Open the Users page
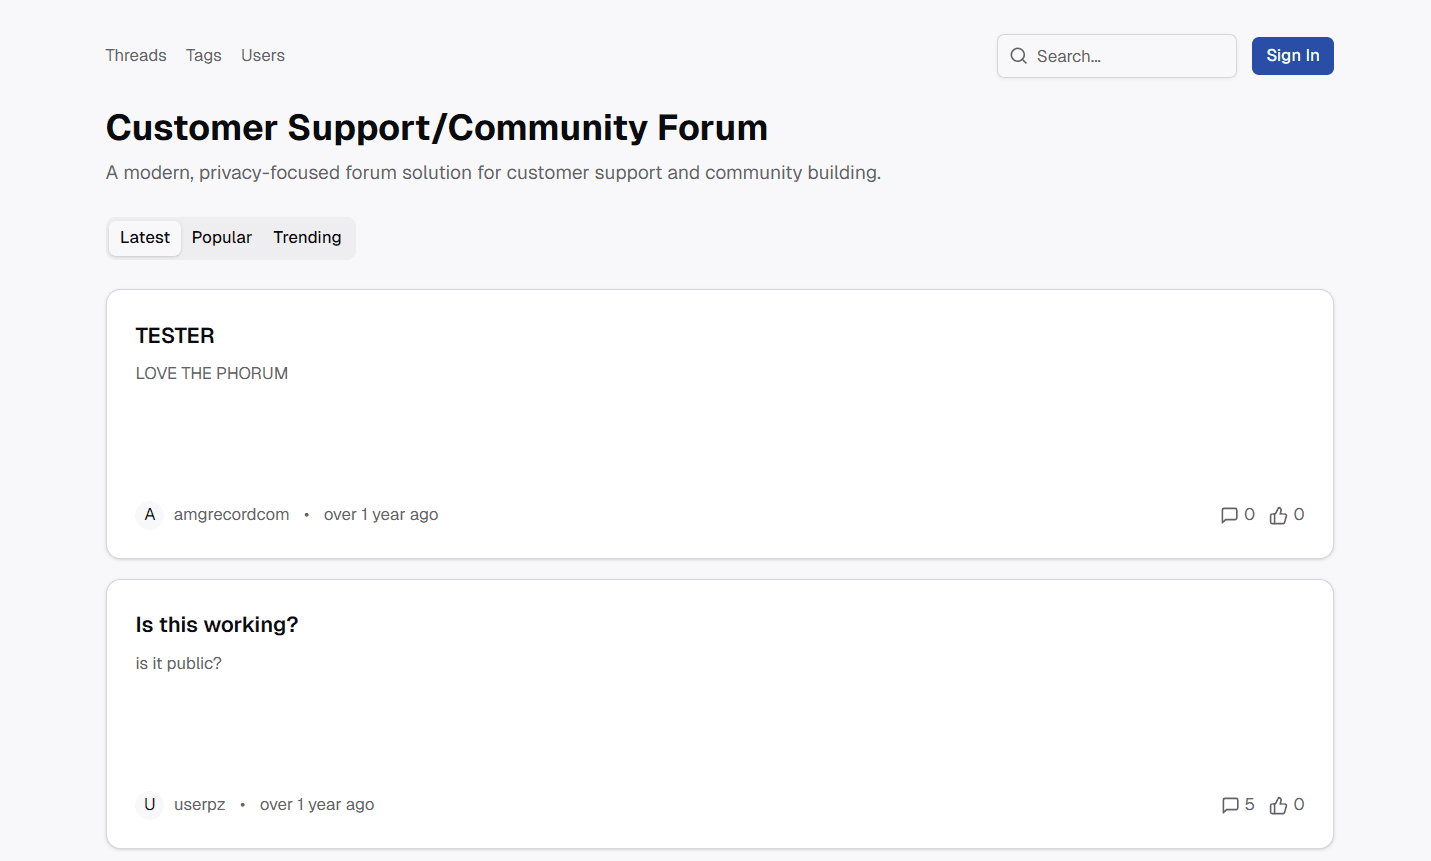 point(262,55)
